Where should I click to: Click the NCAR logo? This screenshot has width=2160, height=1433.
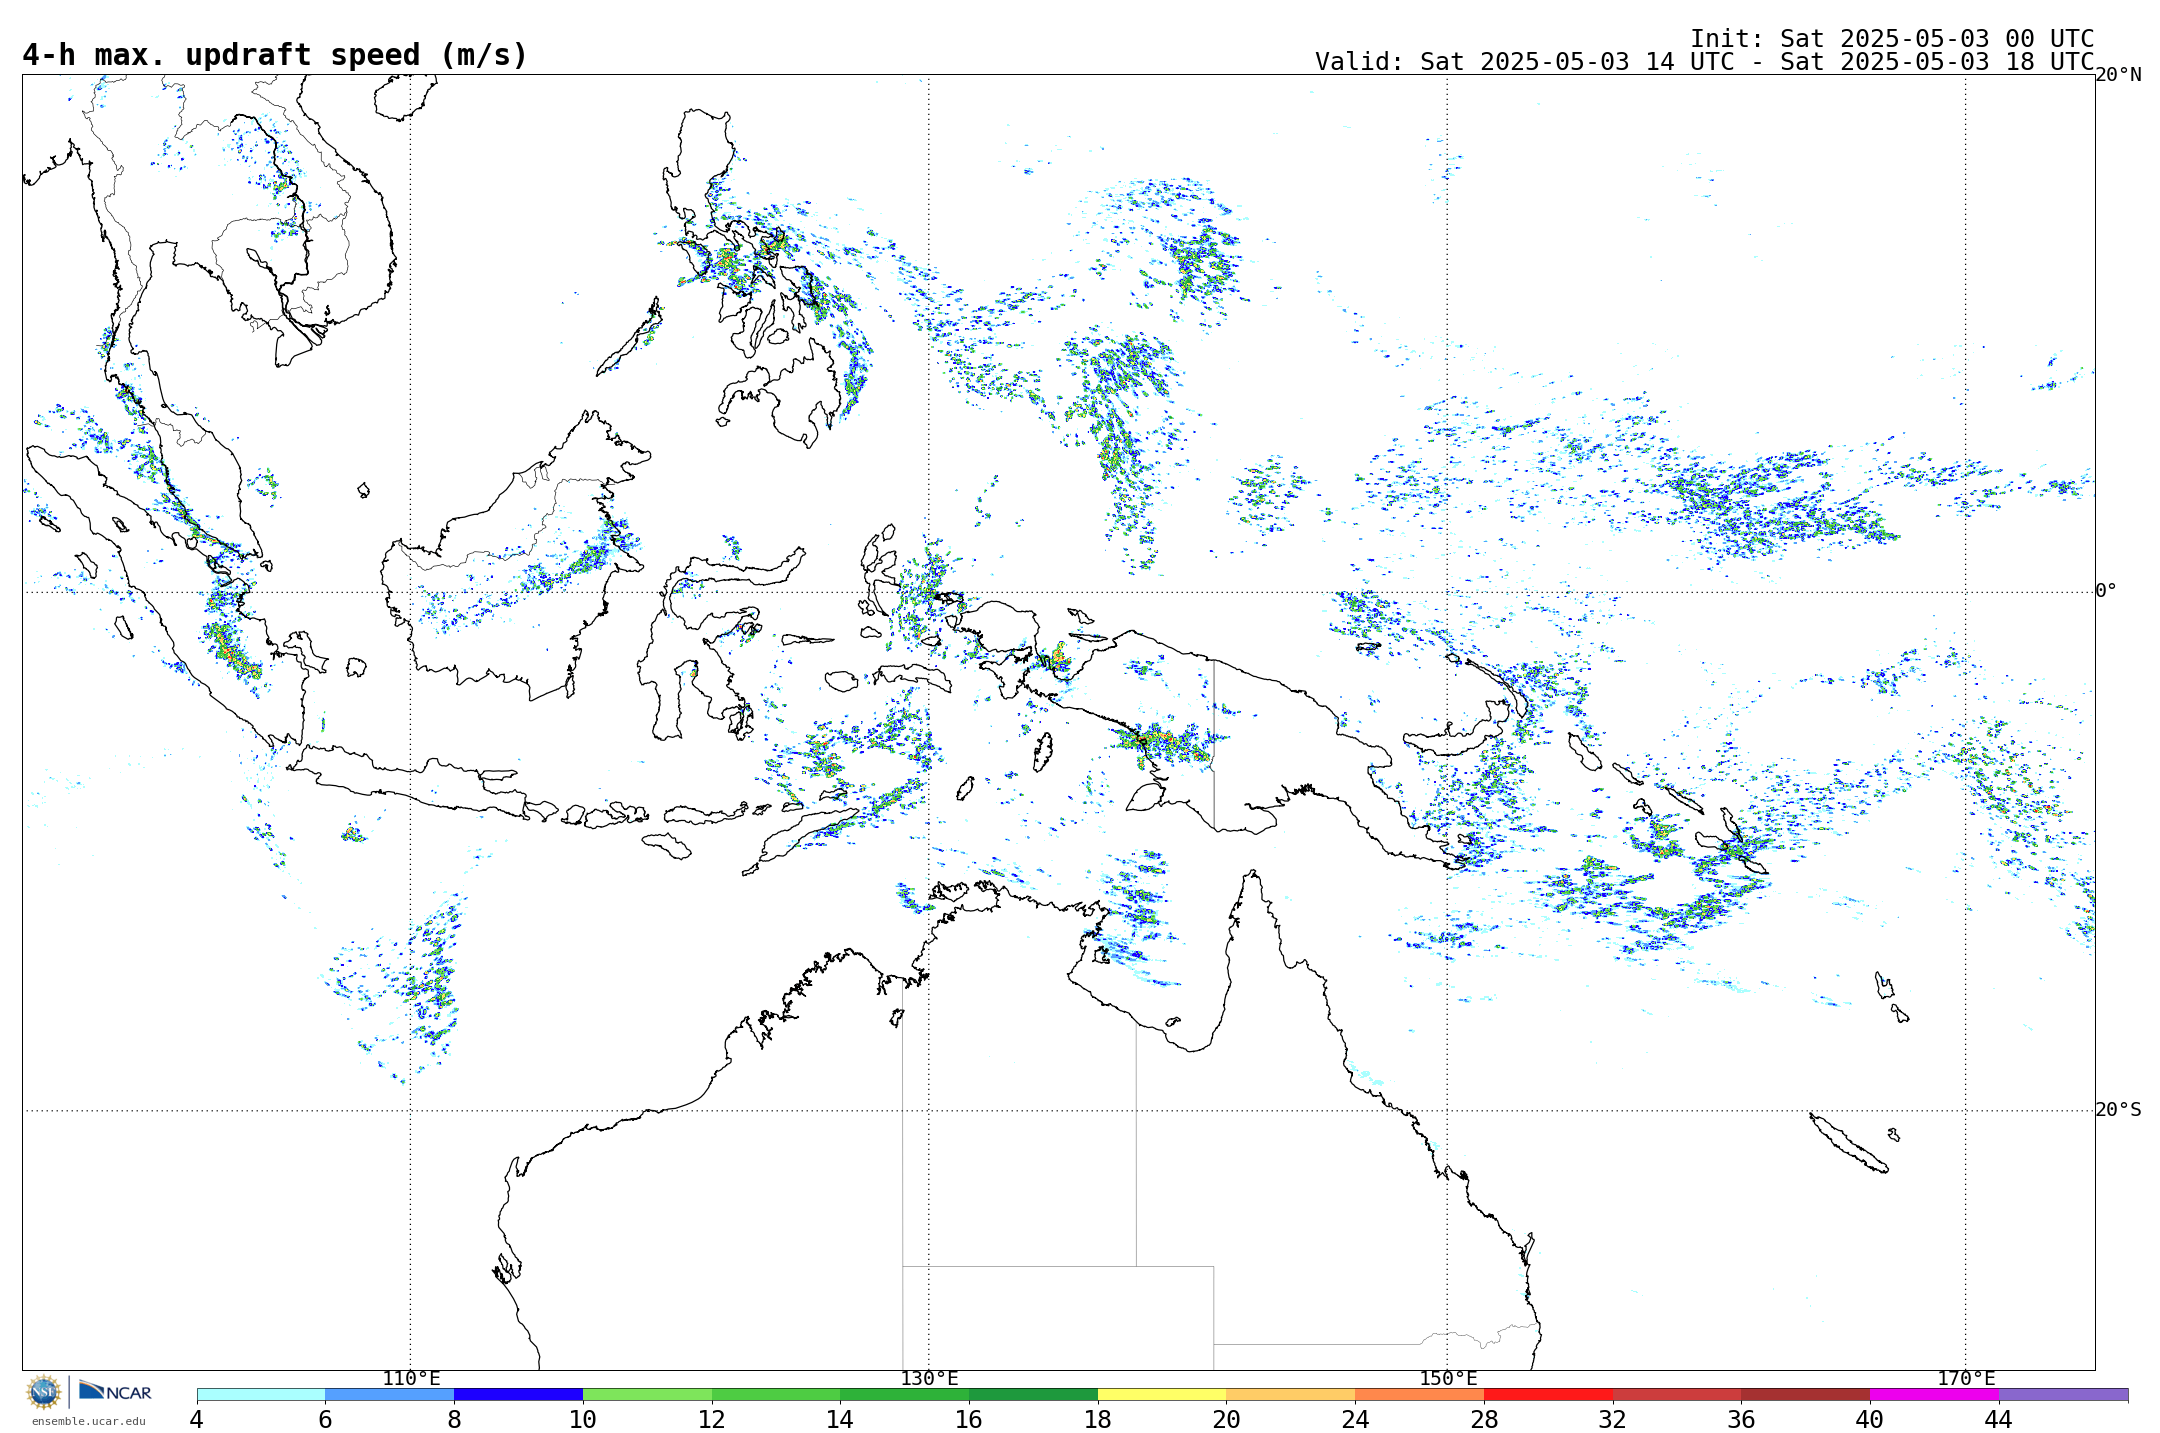(115, 1391)
